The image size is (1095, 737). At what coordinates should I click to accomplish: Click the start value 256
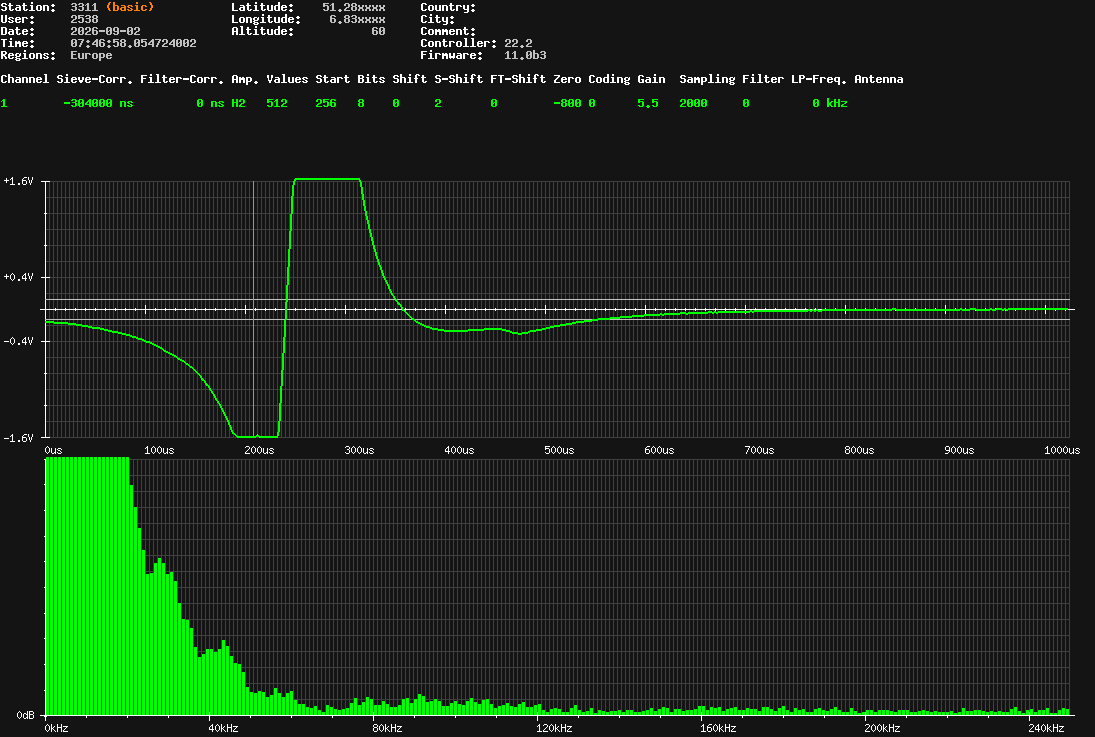tap(325, 103)
